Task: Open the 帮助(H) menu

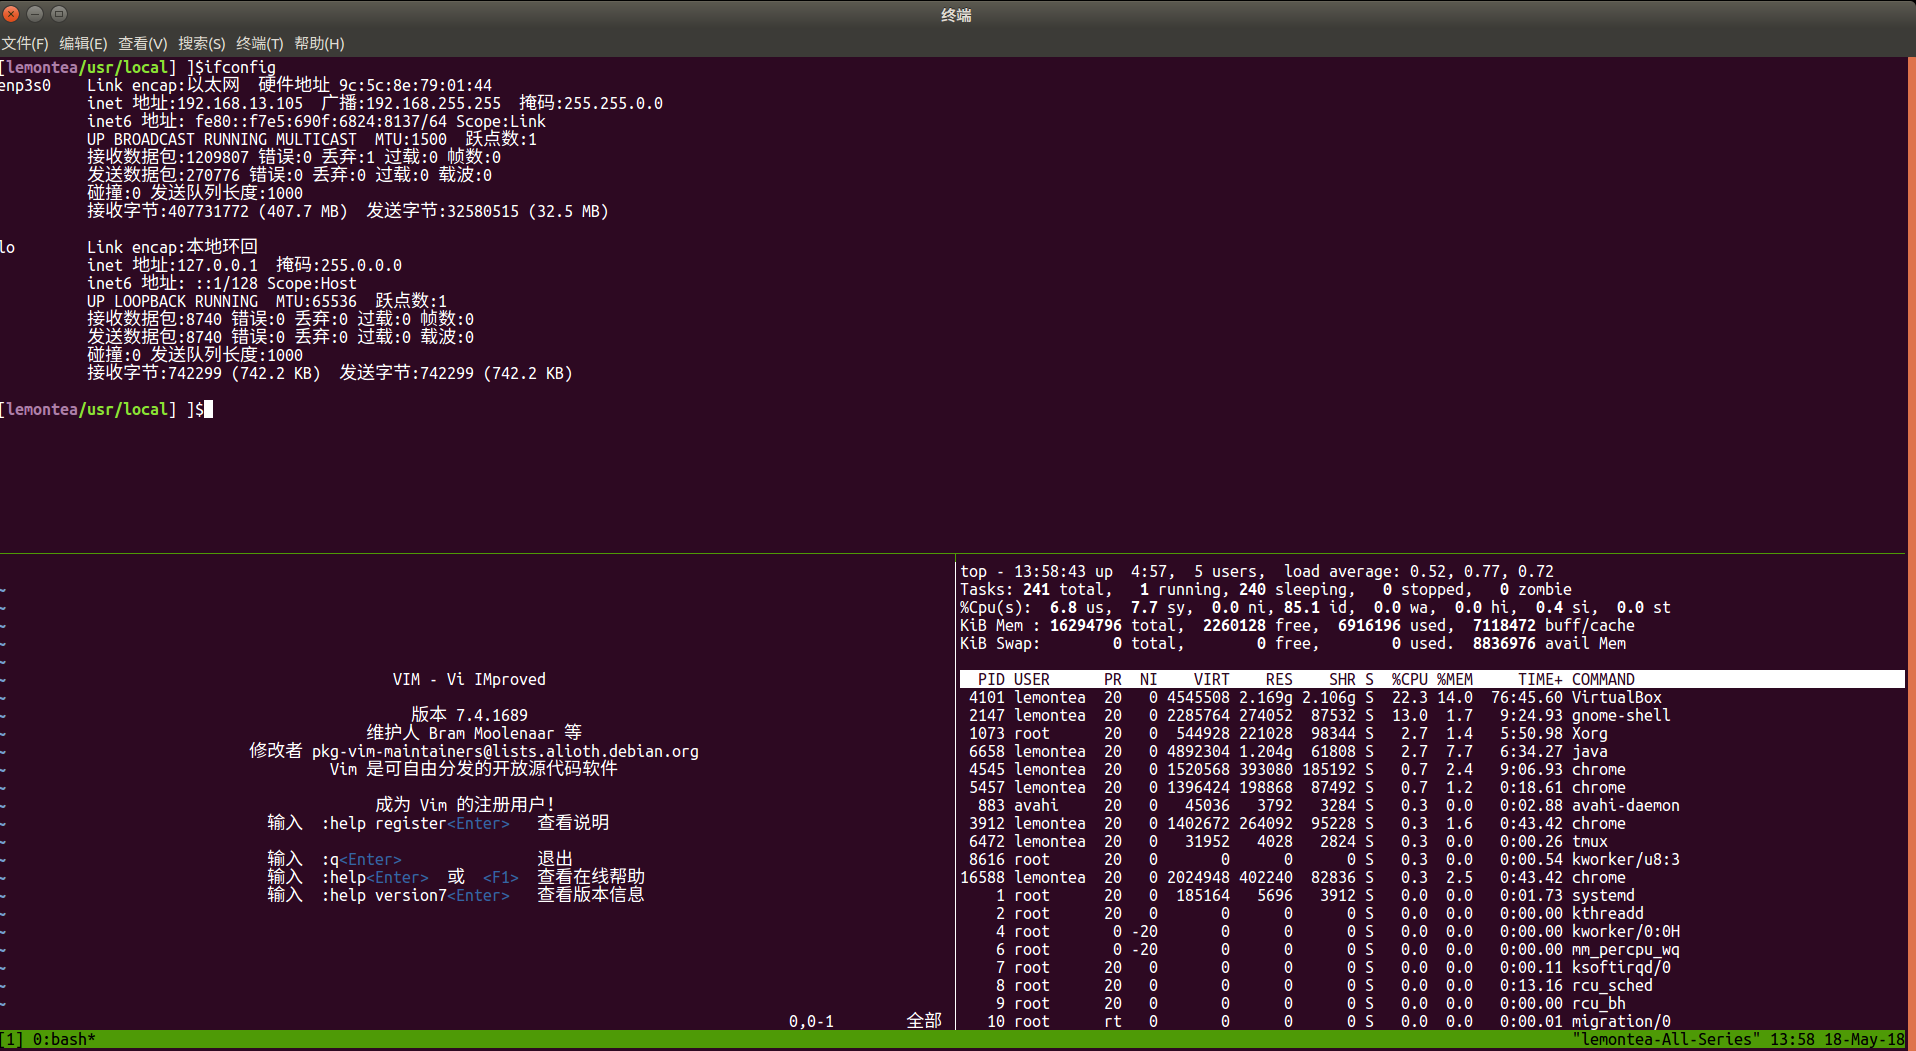Action: 318,43
